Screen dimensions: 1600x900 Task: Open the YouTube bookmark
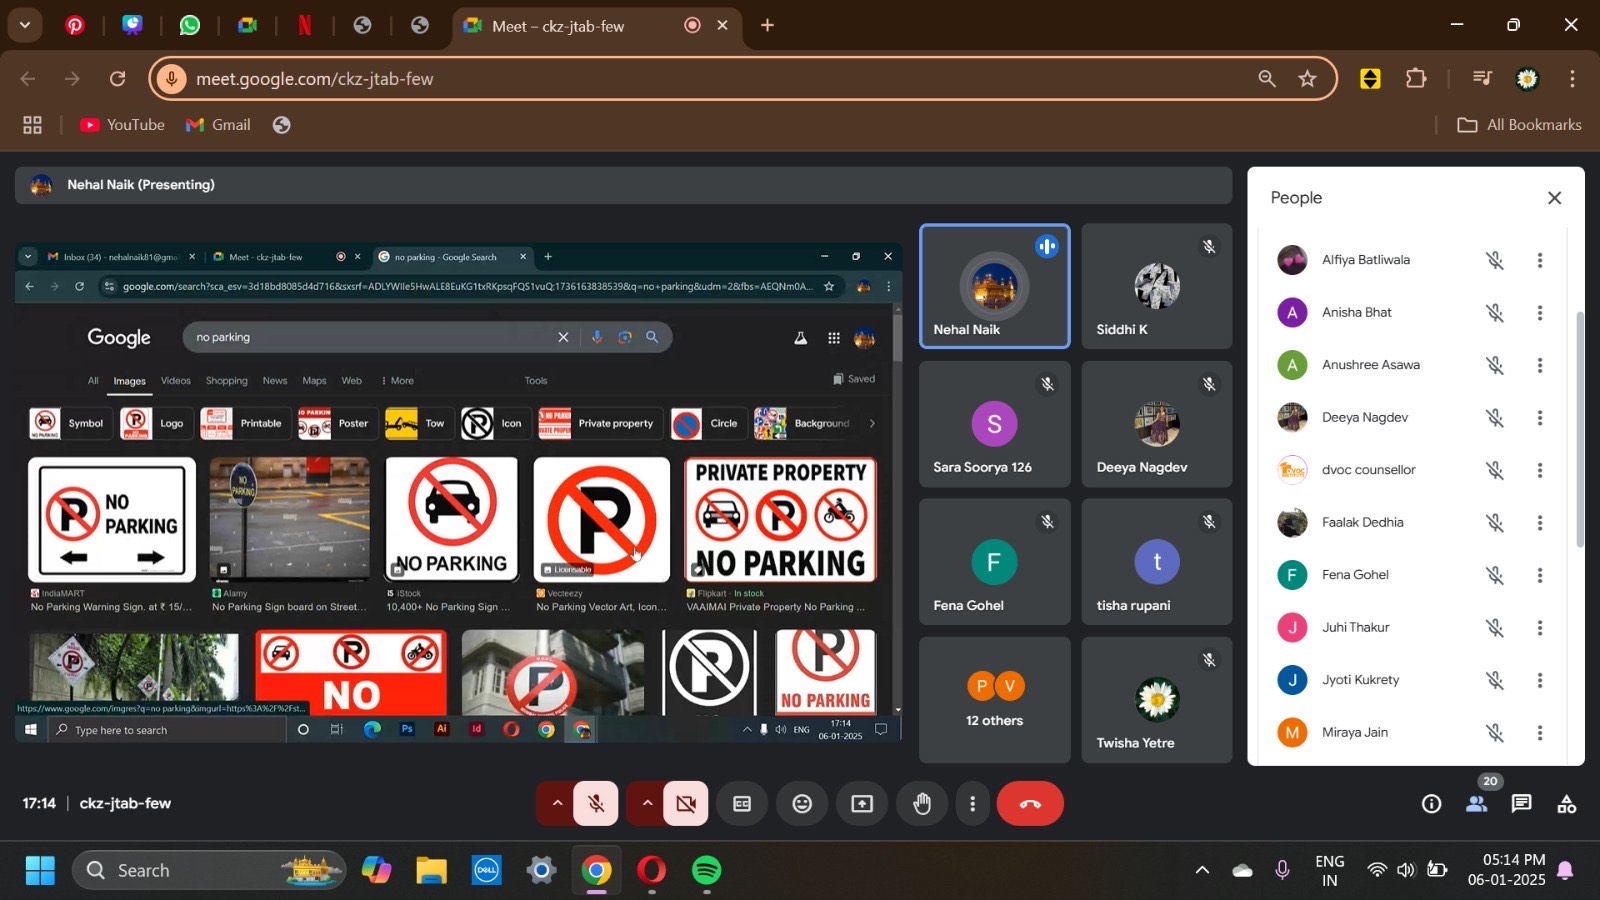(122, 125)
